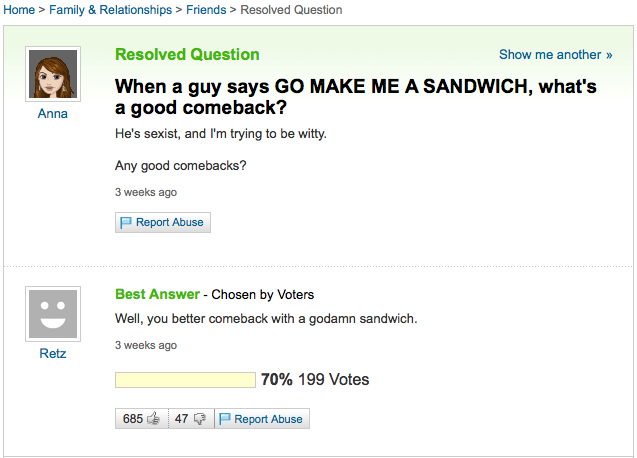Click the thumbs up icon on Retz's answer

(154, 419)
